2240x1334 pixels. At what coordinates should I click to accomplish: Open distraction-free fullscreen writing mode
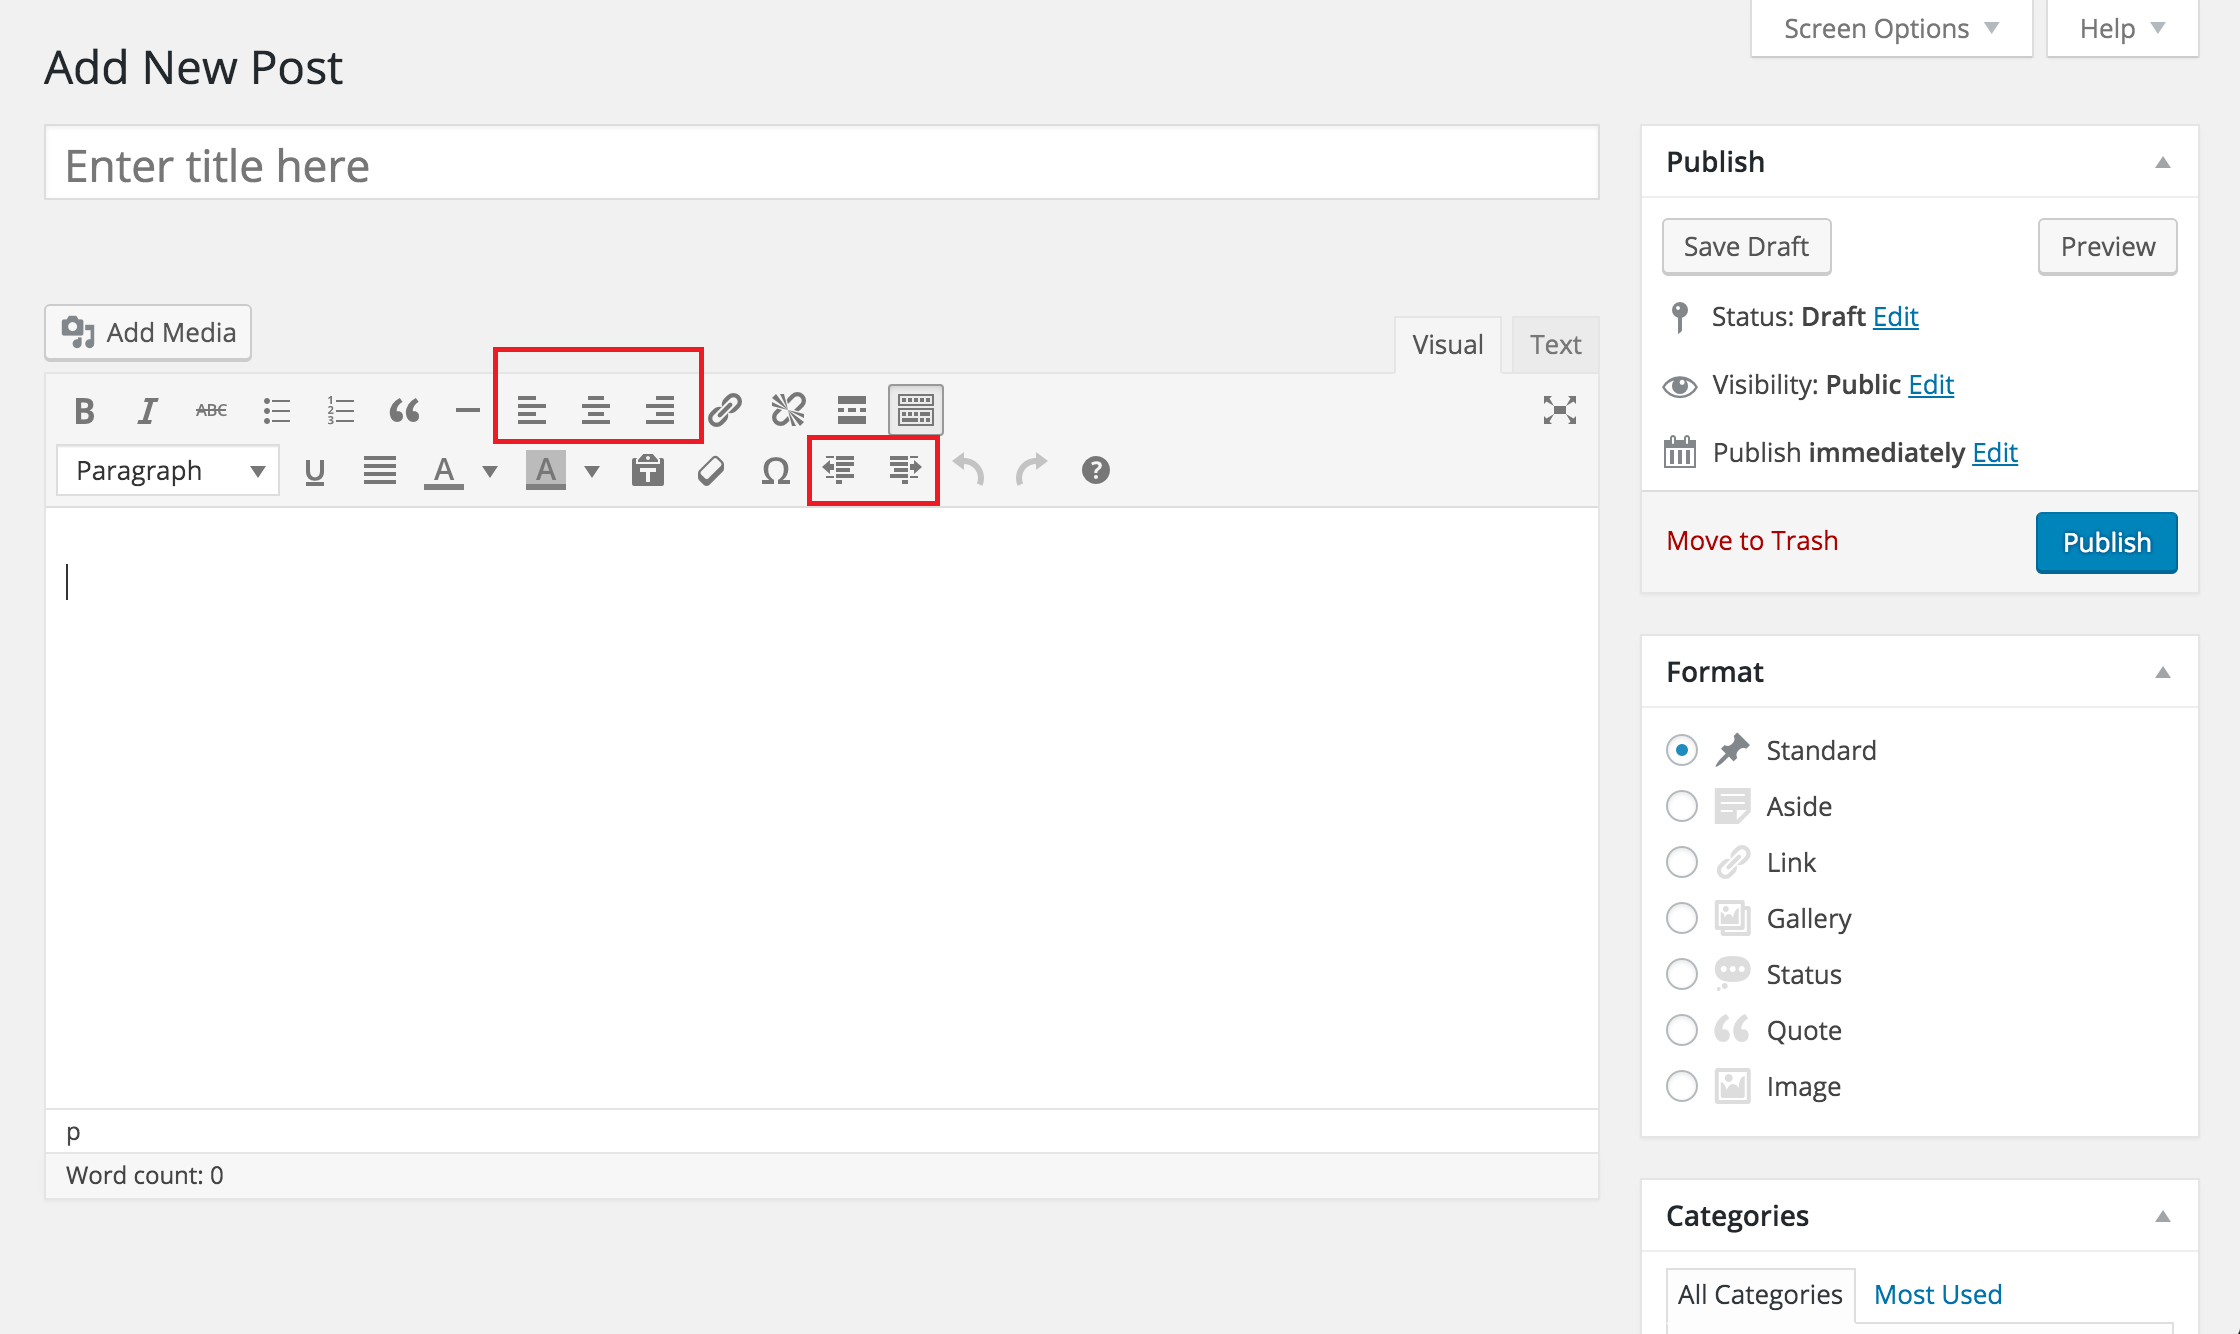tap(1561, 410)
